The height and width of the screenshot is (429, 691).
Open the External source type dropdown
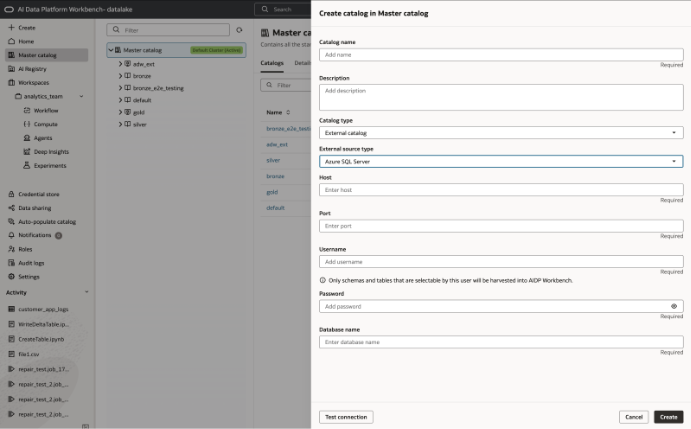click(x=501, y=161)
